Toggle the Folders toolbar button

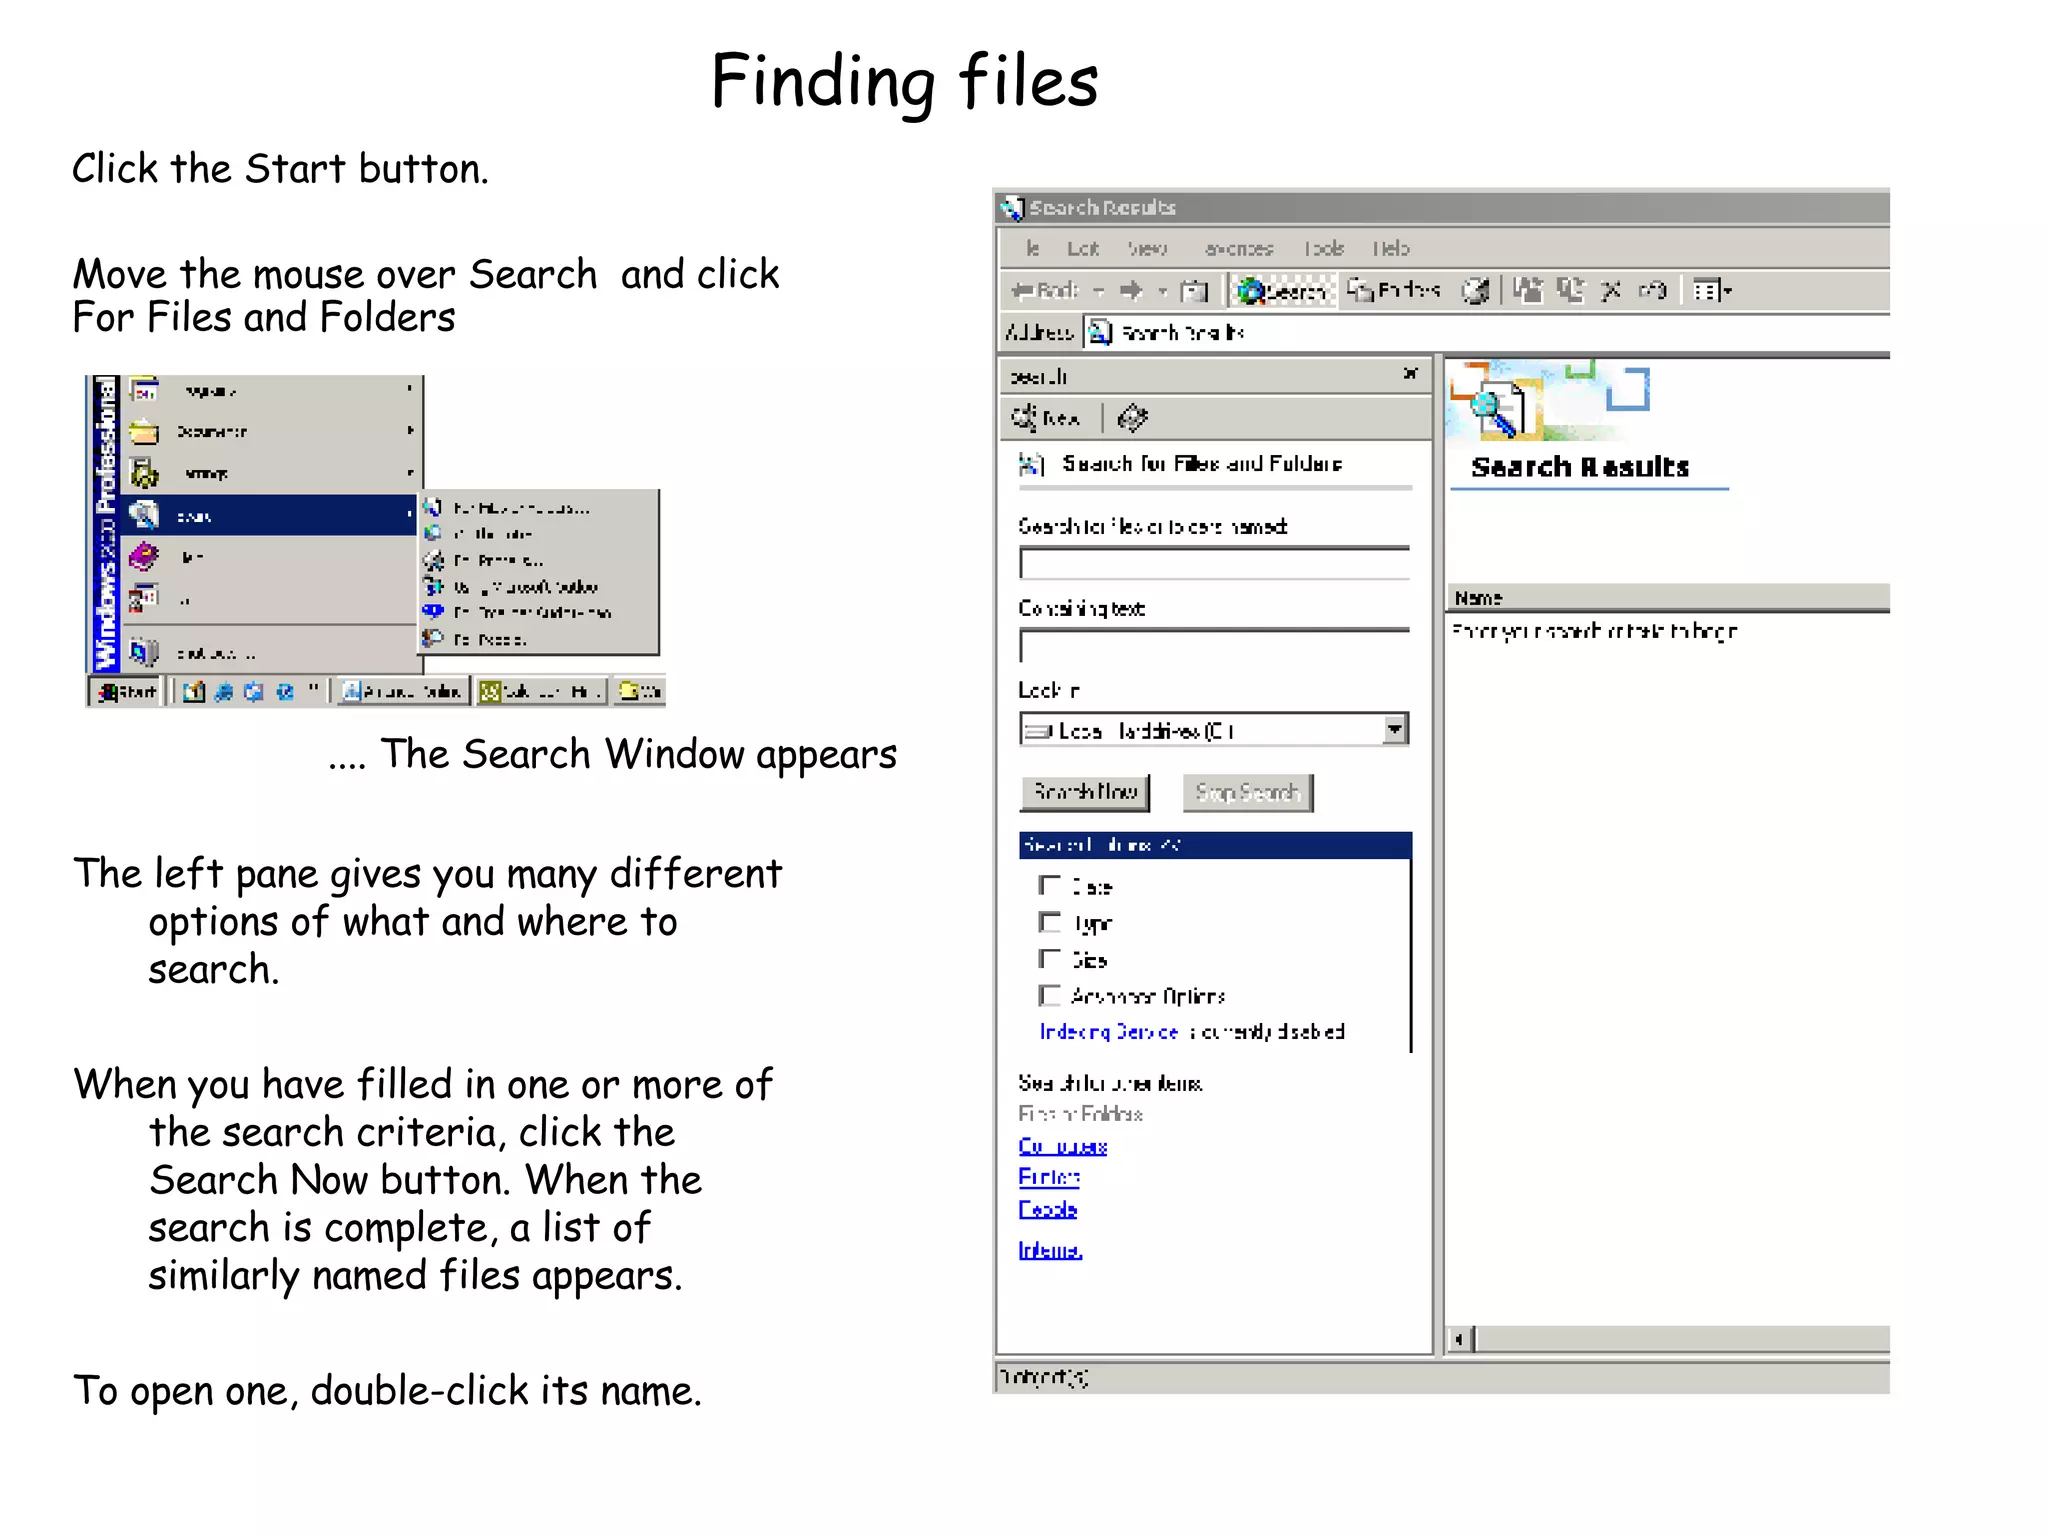tap(1393, 290)
